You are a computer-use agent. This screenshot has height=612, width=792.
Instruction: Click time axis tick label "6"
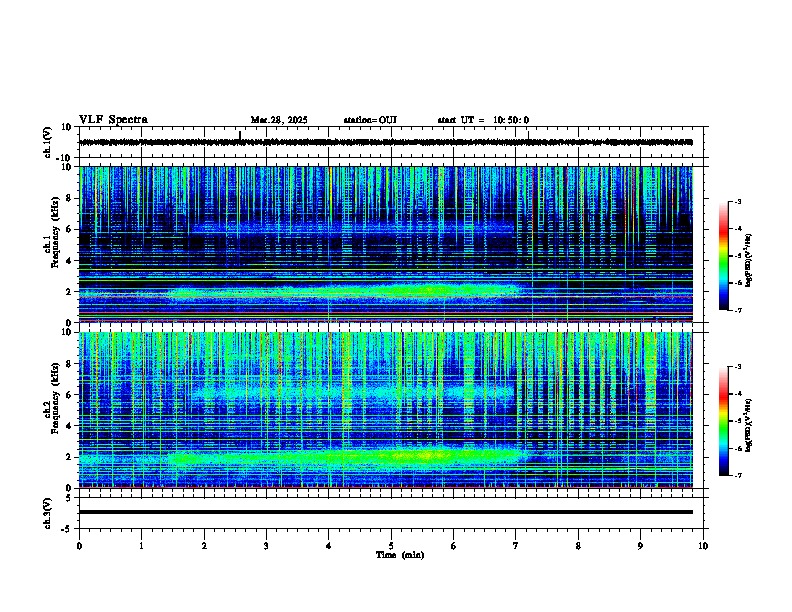tap(454, 546)
